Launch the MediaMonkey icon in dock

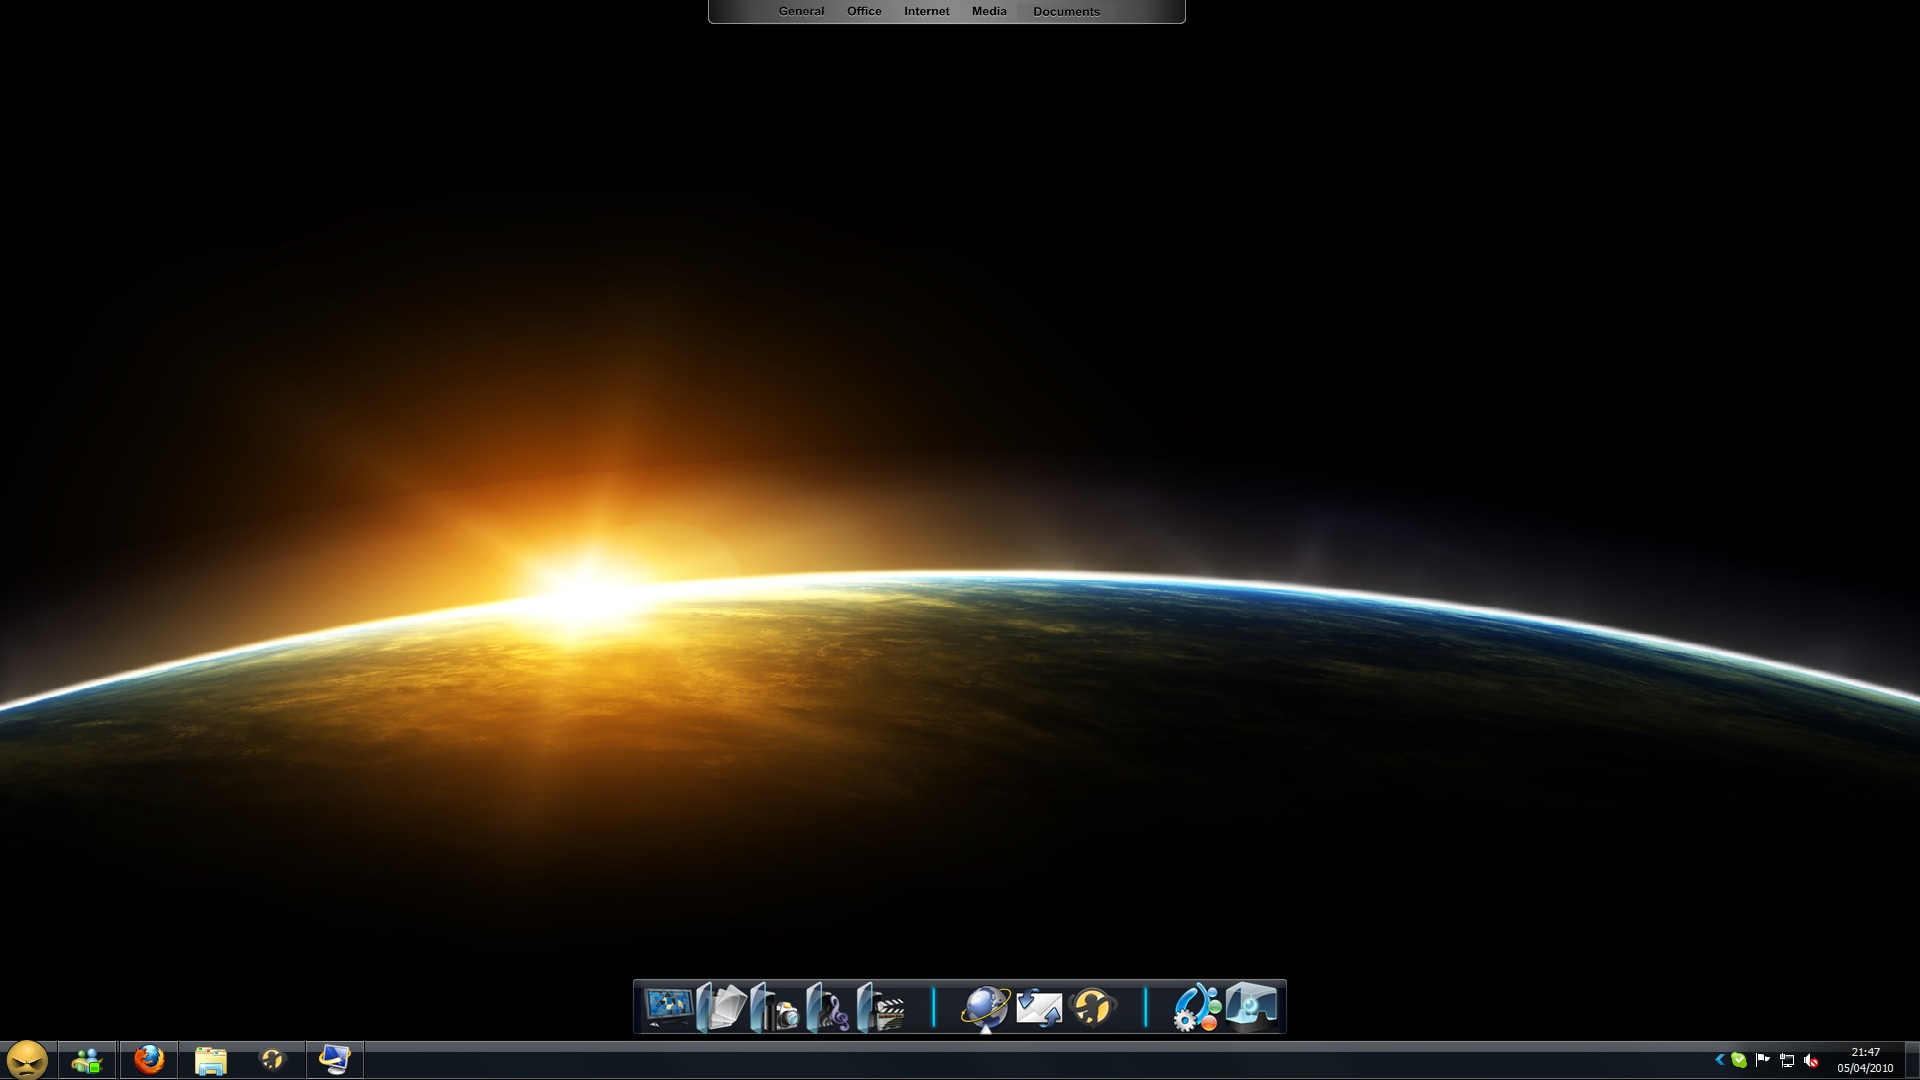1092,1007
